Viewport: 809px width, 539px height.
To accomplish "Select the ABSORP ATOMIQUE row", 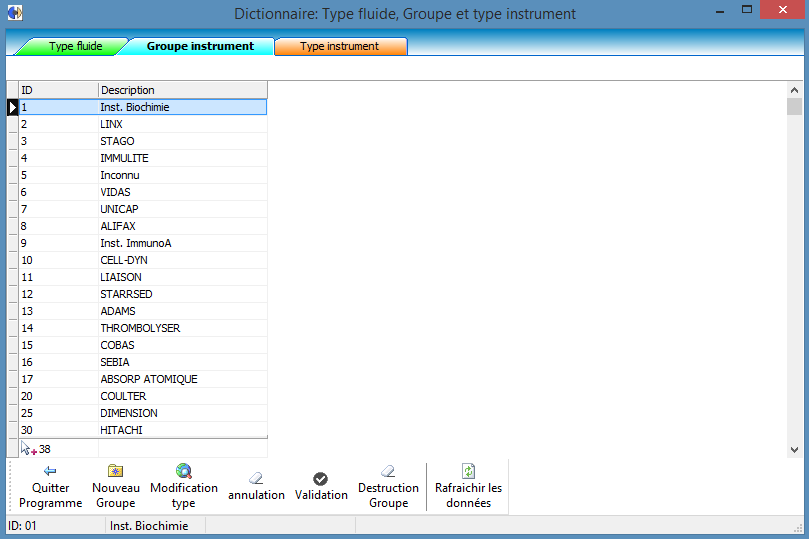I will [143, 380].
